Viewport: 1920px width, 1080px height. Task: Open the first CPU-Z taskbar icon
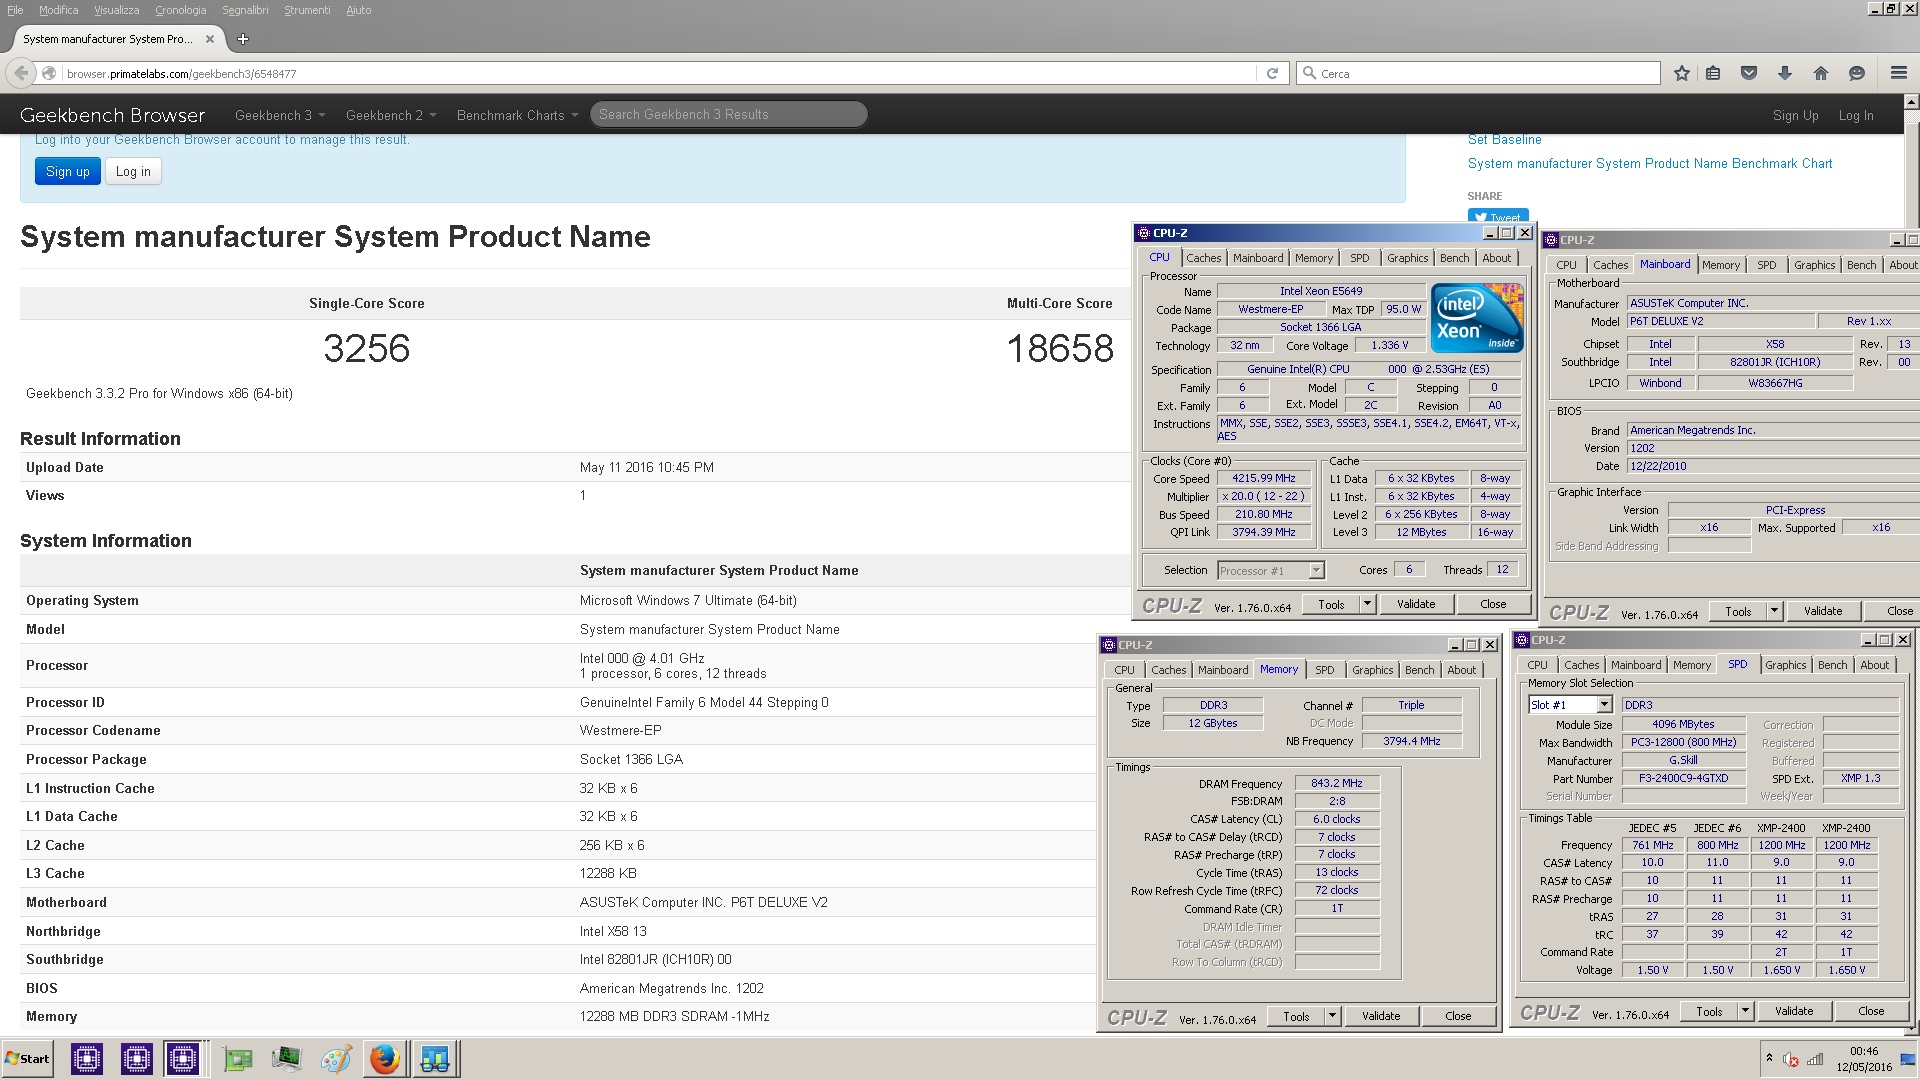pos(87,1058)
